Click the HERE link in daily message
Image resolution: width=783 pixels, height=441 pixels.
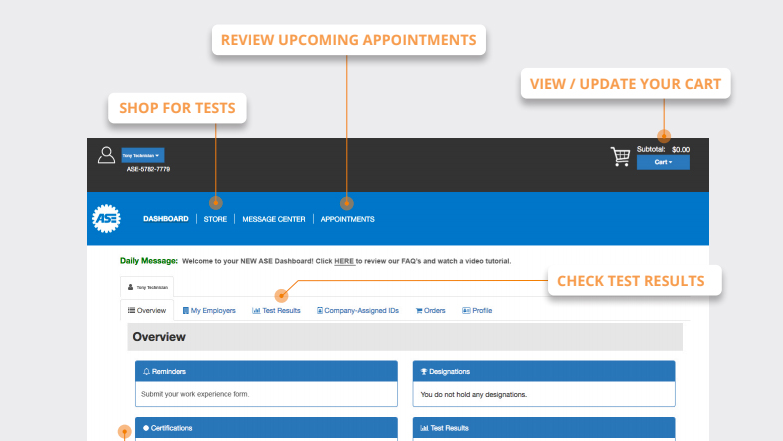(x=344, y=261)
